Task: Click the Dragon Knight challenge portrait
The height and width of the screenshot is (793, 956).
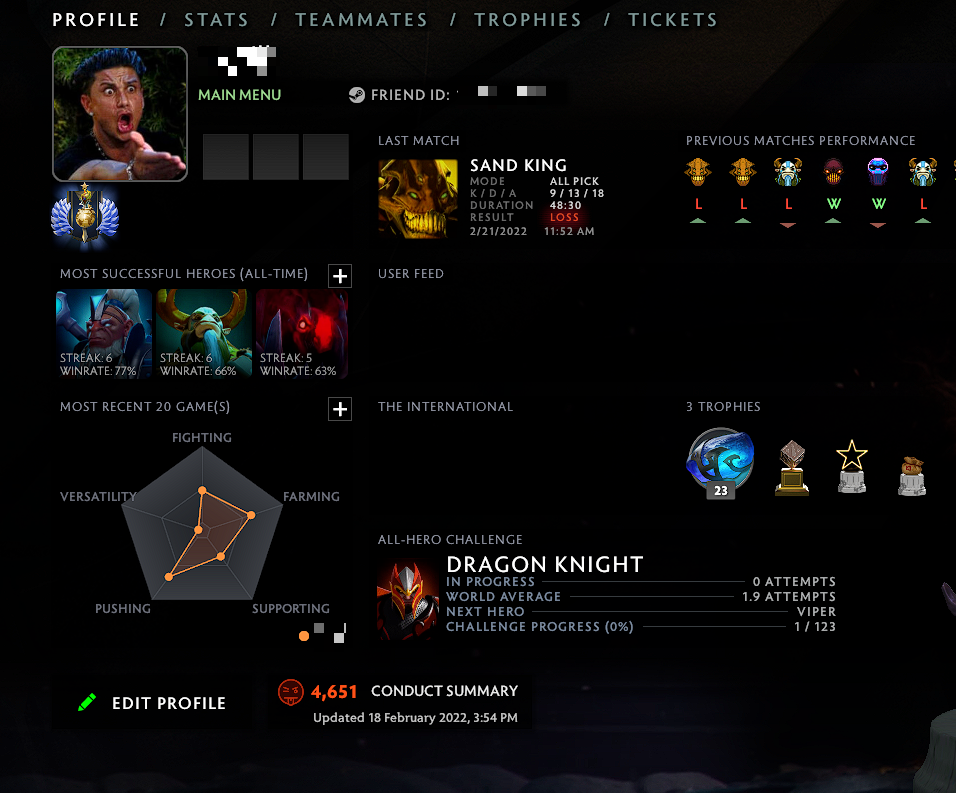Action: coord(407,600)
